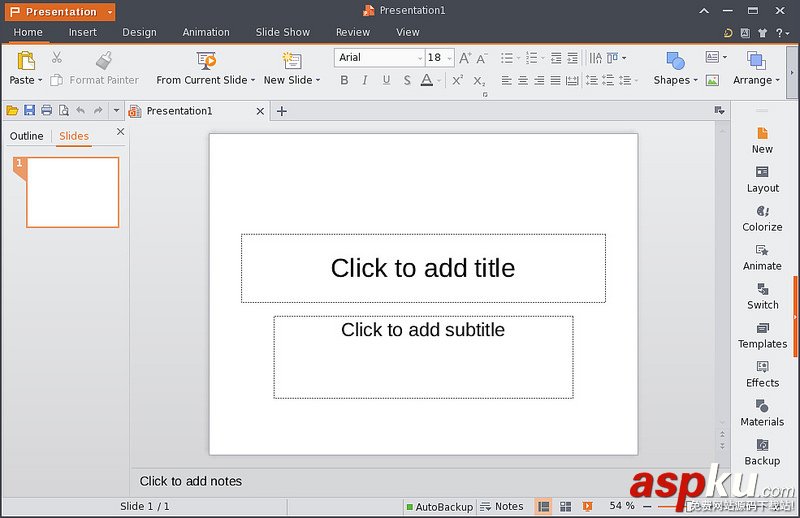This screenshot has height=518, width=800.
Task: Select slide 1 thumbnail
Action: tap(72, 192)
